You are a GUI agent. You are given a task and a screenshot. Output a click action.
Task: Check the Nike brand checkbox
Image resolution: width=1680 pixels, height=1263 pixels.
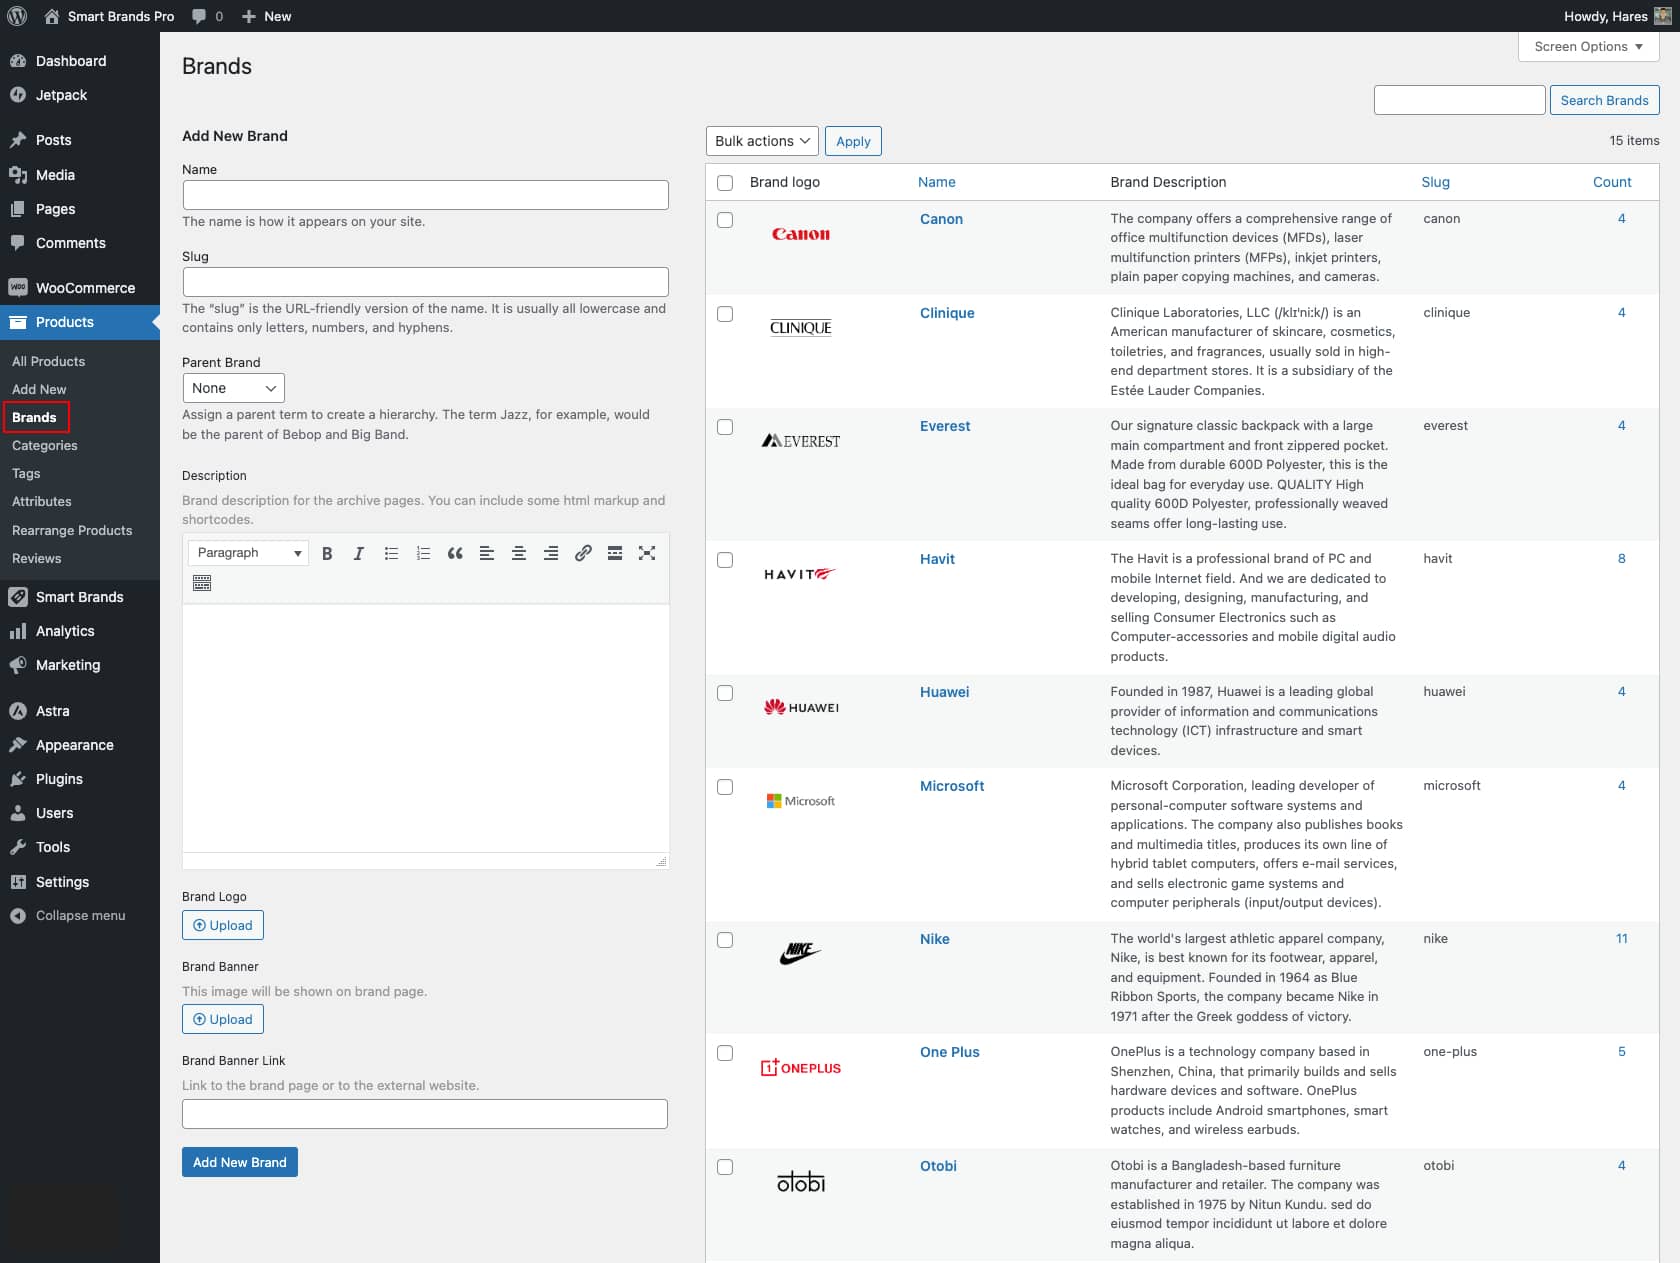click(x=725, y=940)
